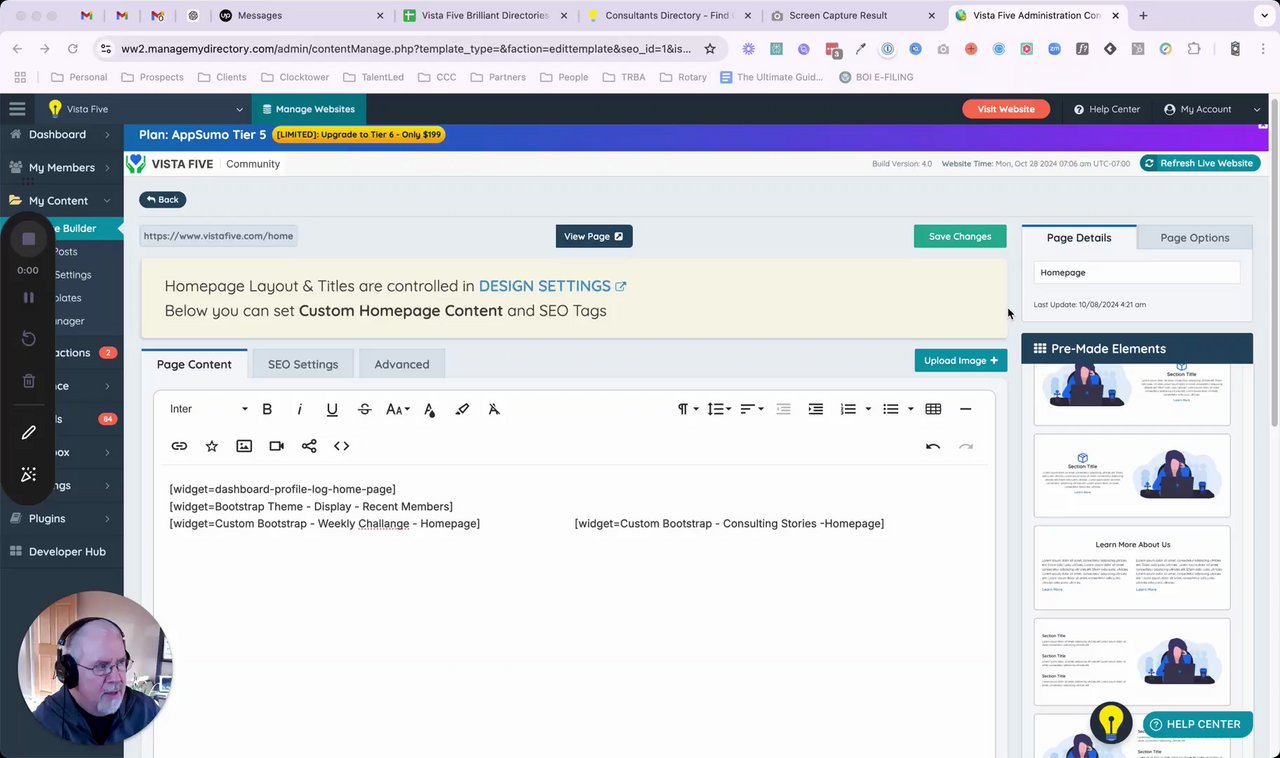Switch to the SEO Settings tab
This screenshot has width=1280, height=758.
pyautogui.click(x=303, y=364)
